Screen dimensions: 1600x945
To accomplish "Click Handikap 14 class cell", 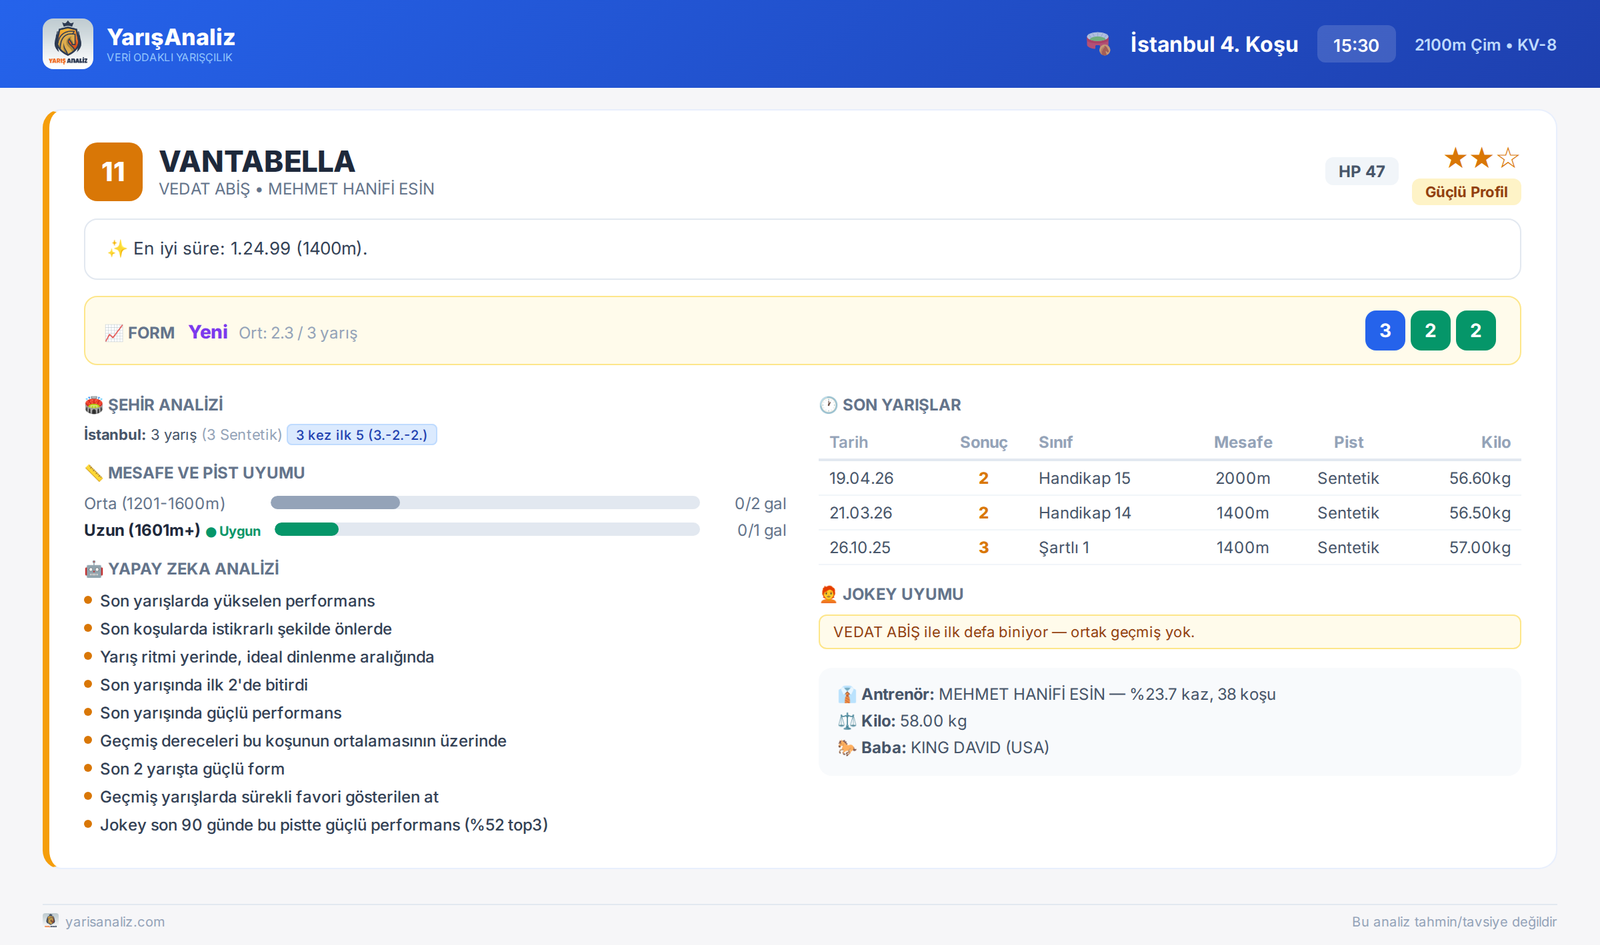I will pyautogui.click(x=1084, y=513).
